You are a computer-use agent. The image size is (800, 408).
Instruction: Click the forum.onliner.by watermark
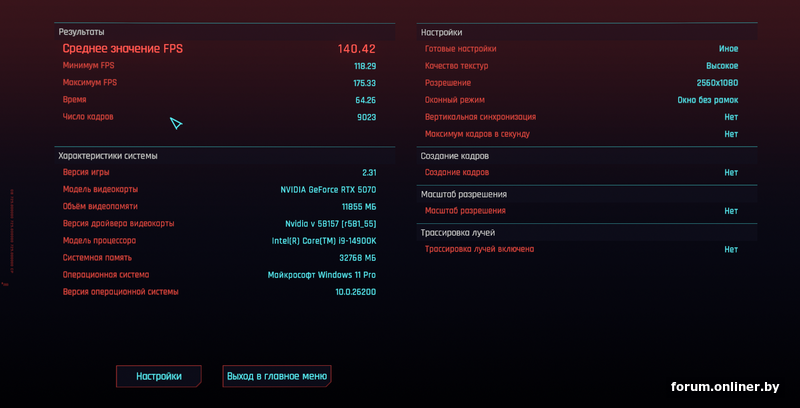pyautogui.click(x=725, y=387)
